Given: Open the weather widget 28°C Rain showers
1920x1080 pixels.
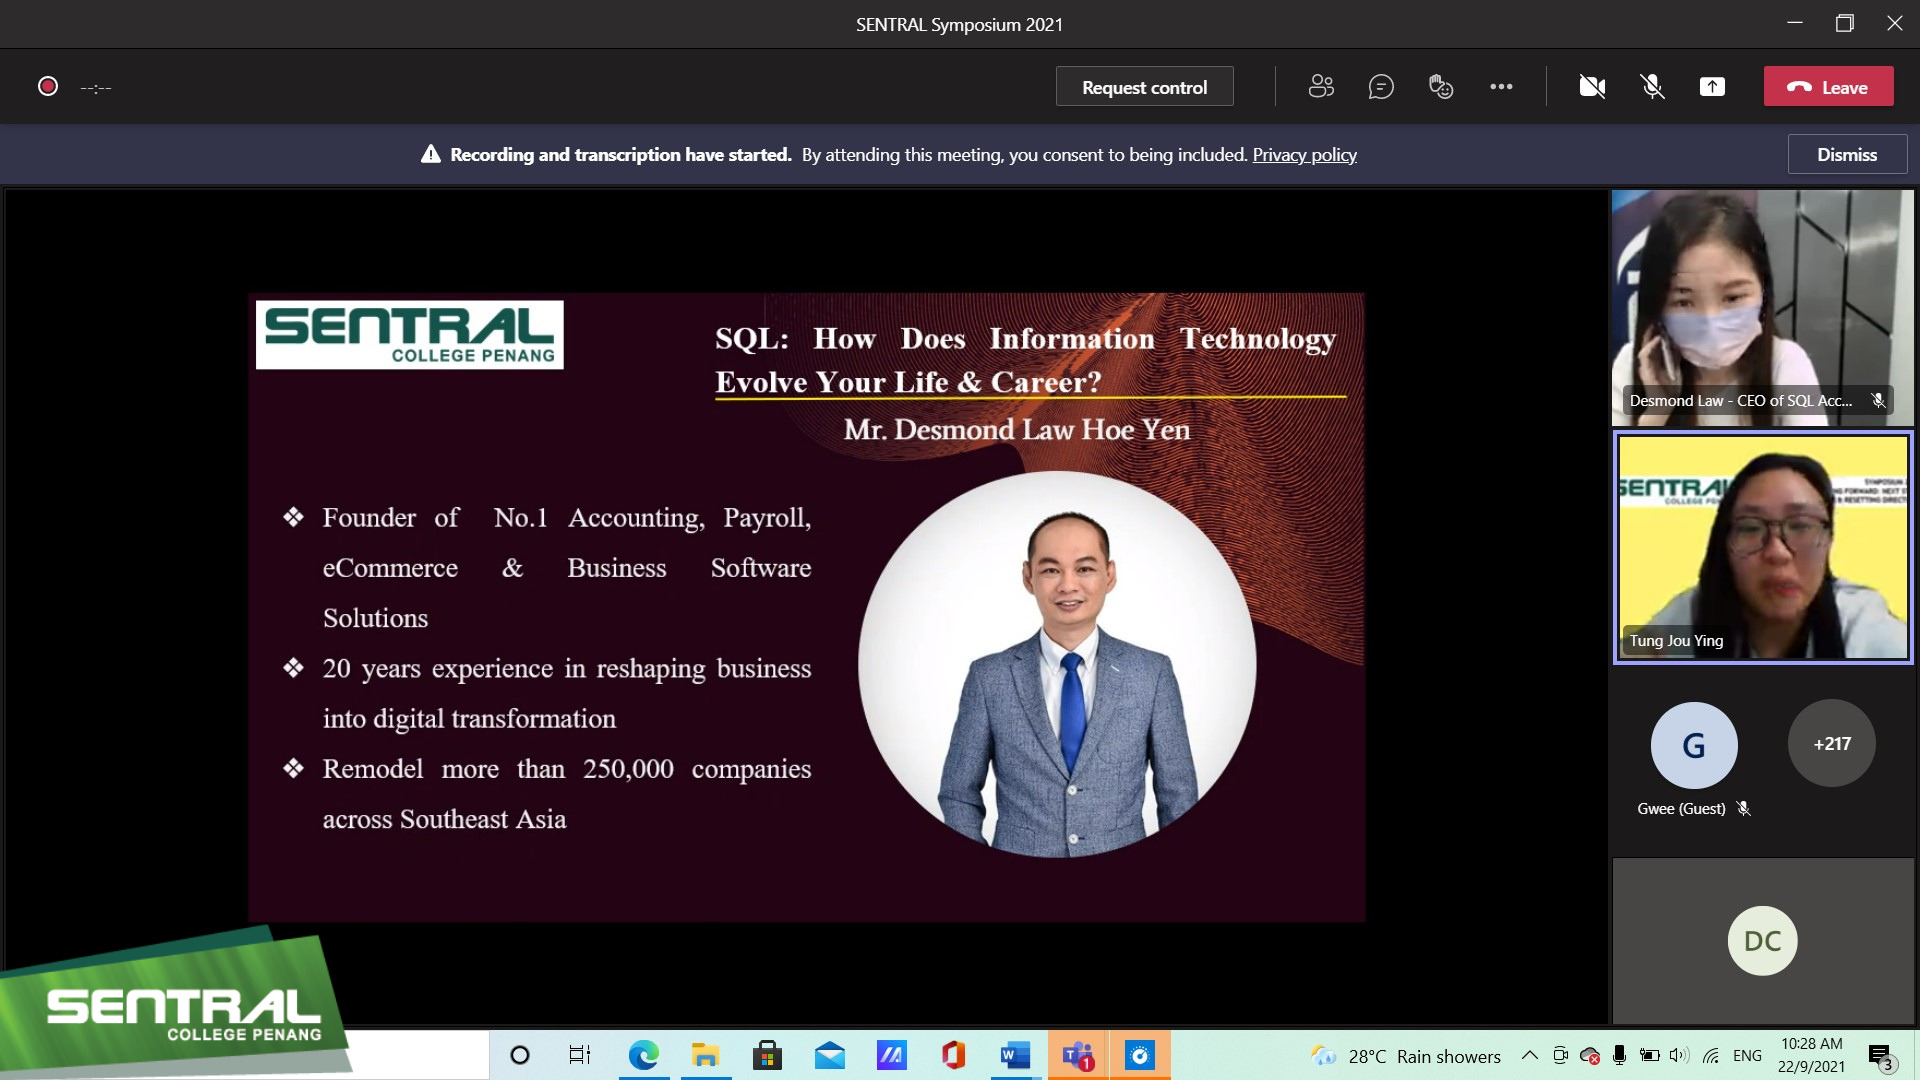Looking at the screenshot, I should (x=1406, y=1056).
